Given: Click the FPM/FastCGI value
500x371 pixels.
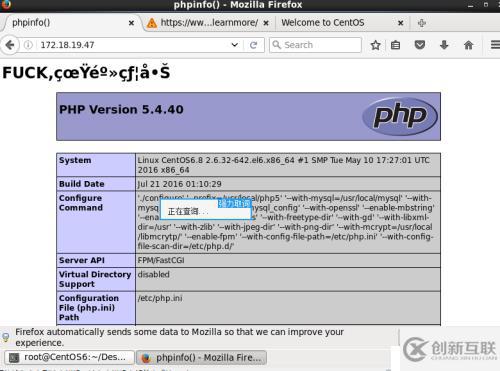Looking at the screenshot, I should [x=161, y=260].
